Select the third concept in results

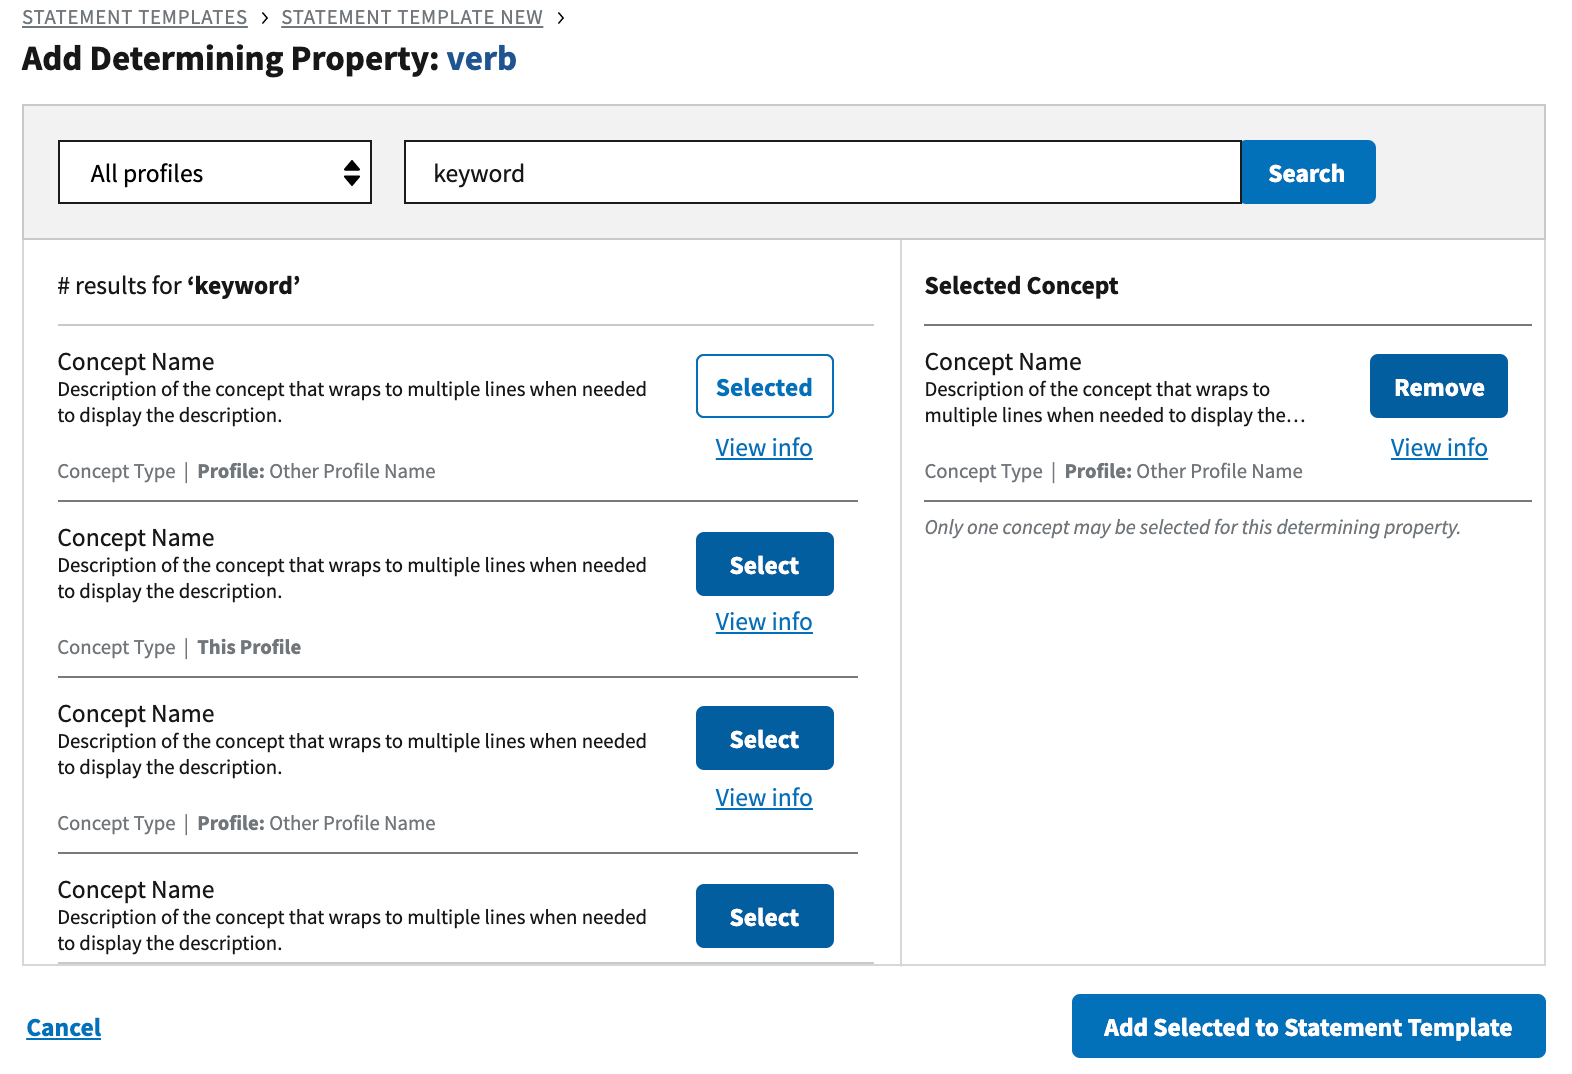[764, 738]
